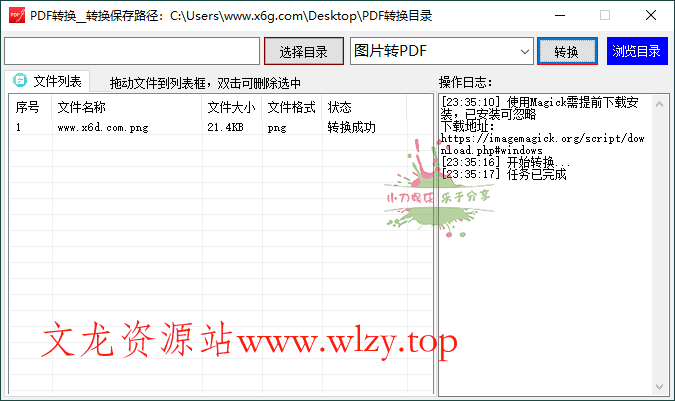Click the 转换成功 status cell
The image size is (675, 401).
coord(351,127)
